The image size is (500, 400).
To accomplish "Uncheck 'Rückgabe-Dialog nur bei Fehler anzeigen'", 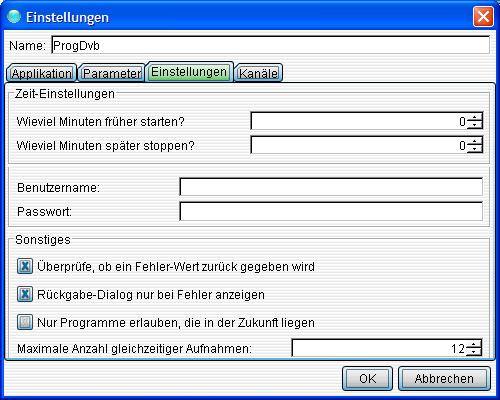I will 25,294.
